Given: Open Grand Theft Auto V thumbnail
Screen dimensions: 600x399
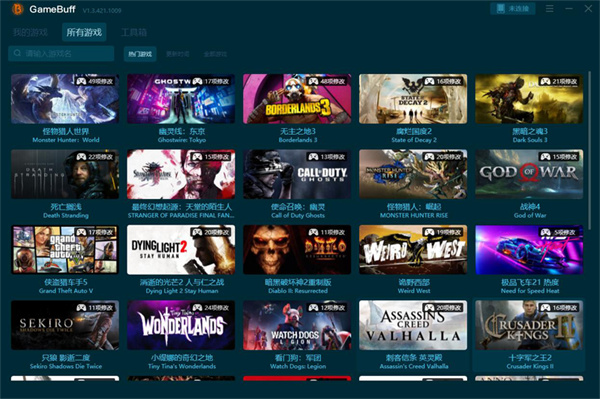Looking at the screenshot, I should pyautogui.click(x=65, y=249).
